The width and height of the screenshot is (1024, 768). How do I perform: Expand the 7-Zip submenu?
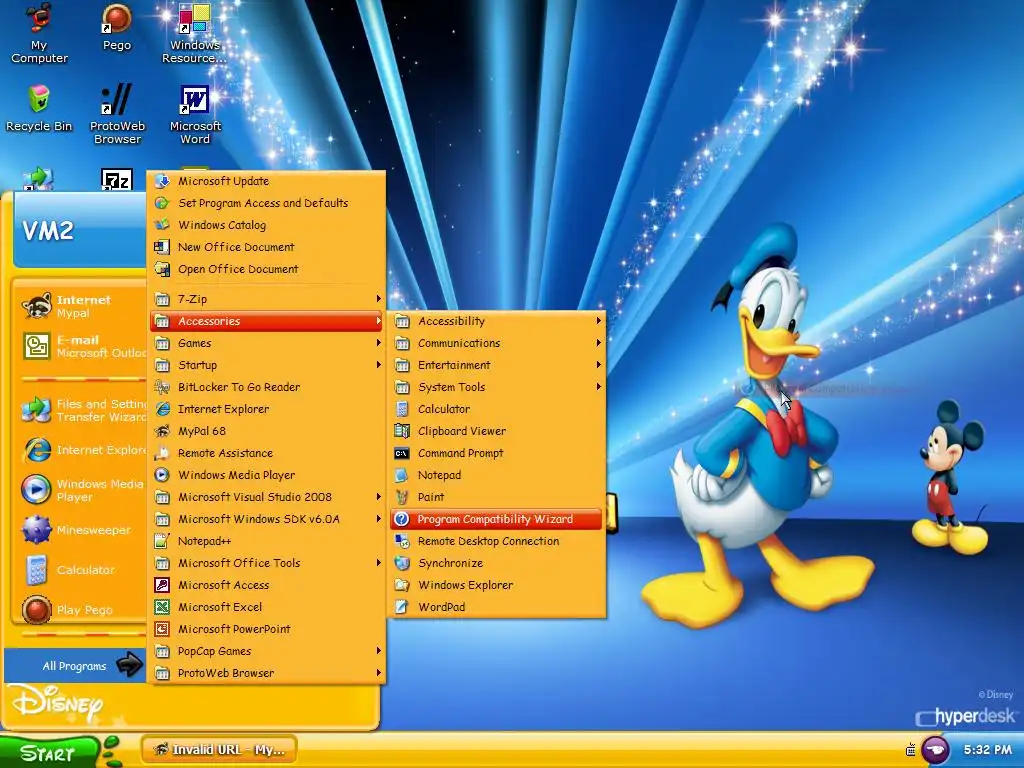click(x=266, y=299)
